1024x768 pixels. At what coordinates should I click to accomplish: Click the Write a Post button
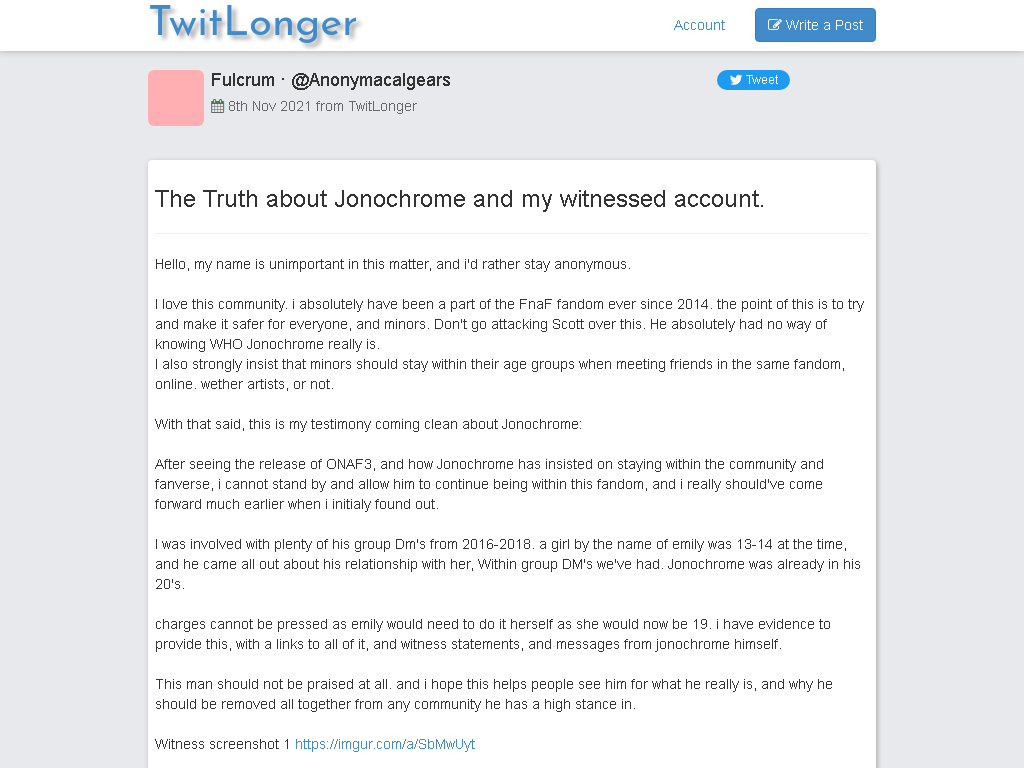click(x=815, y=25)
